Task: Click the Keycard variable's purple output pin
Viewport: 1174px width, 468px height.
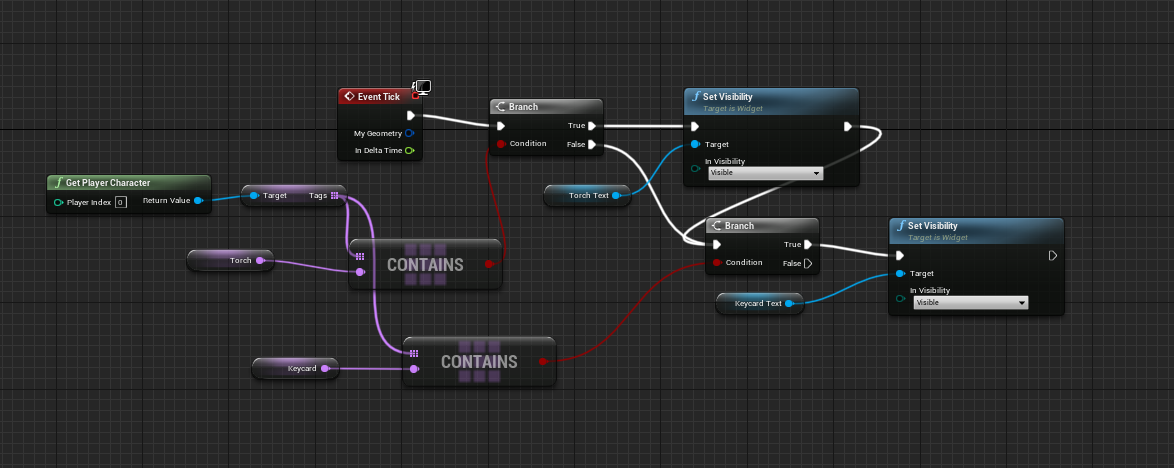Action: click(326, 368)
